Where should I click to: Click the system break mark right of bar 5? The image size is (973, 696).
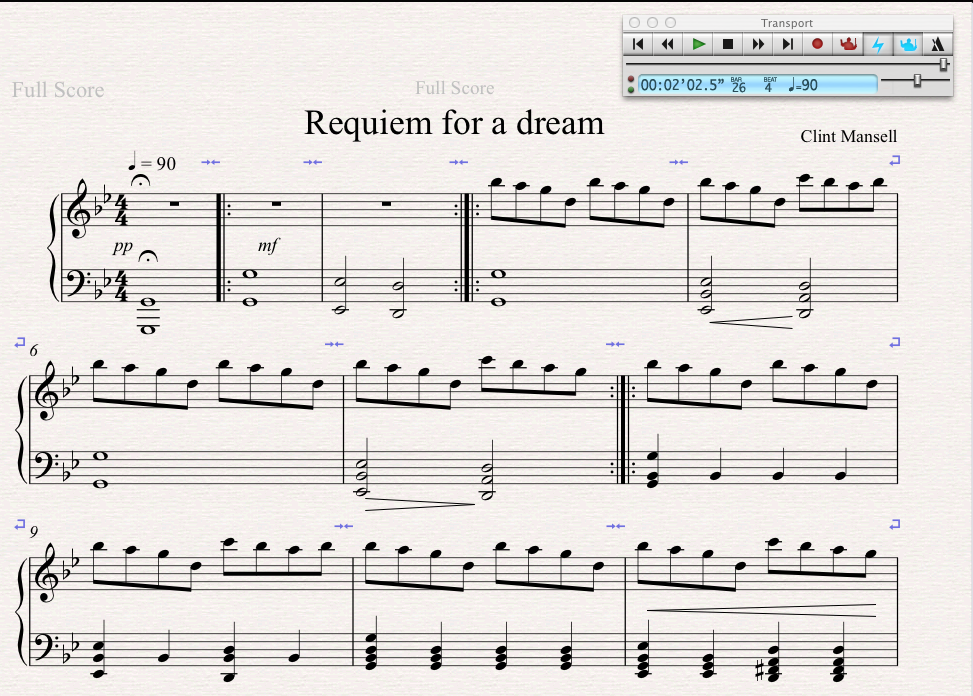[894, 161]
